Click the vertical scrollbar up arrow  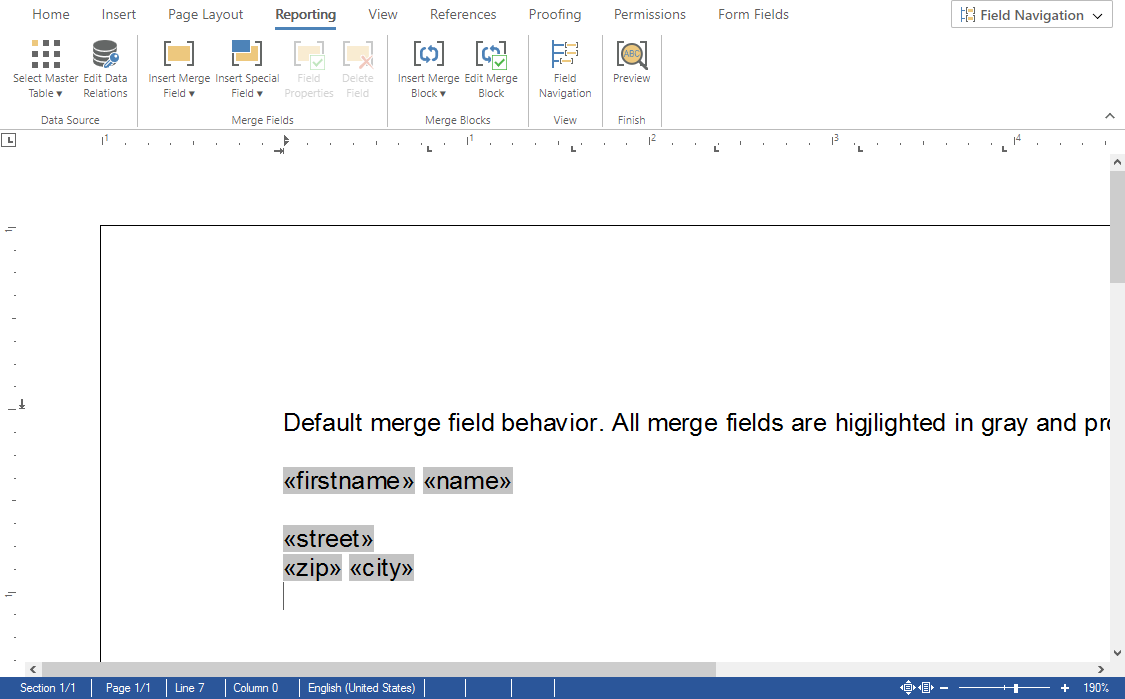[x=1117, y=162]
